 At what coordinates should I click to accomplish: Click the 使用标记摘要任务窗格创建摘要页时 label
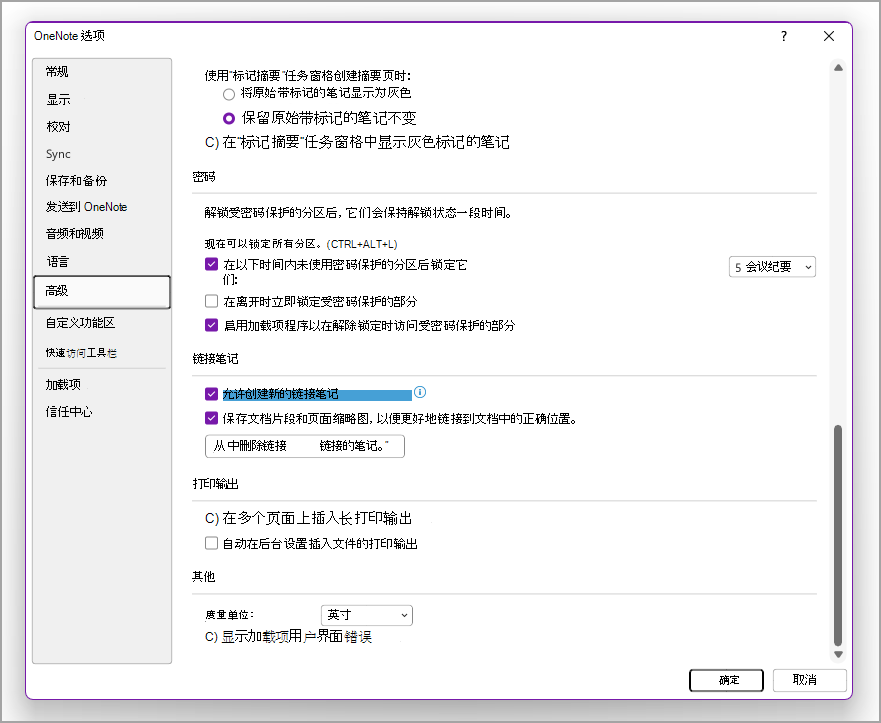coord(307,75)
